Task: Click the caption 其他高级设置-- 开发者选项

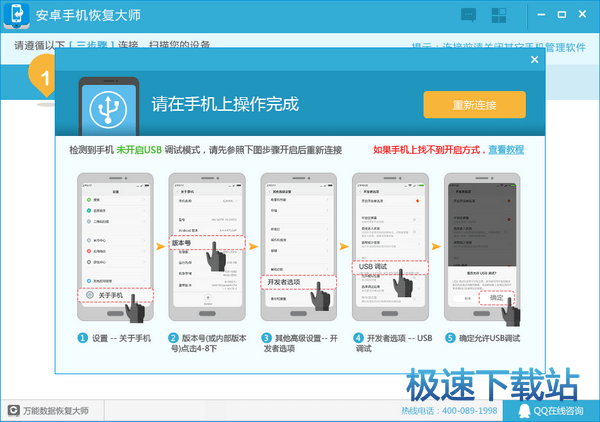Action: click(x=301, y=343)
